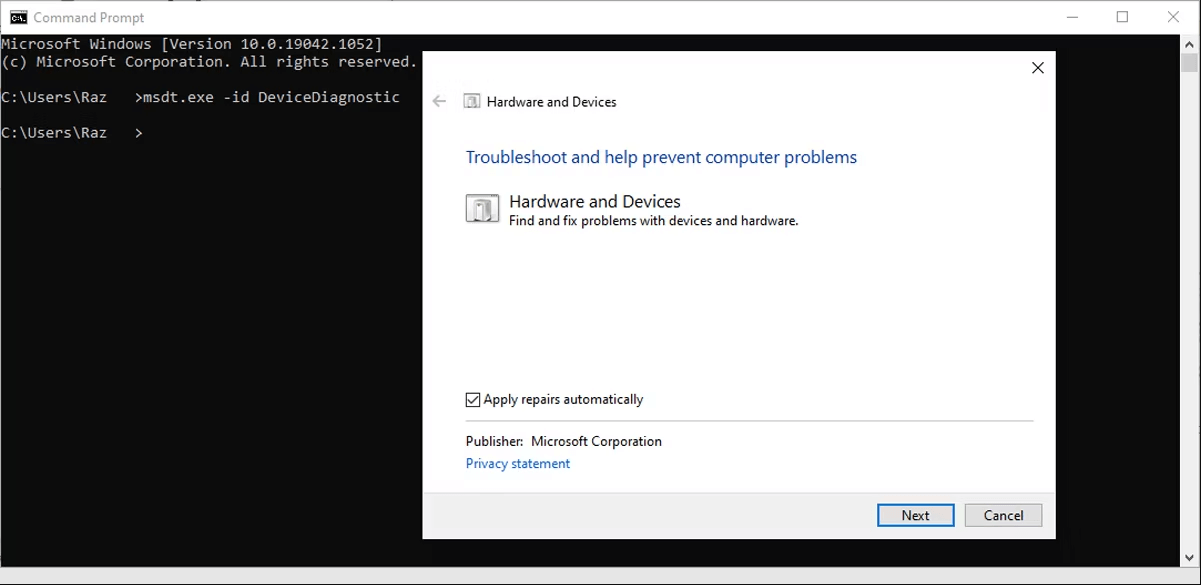Viewport: 1201px width, 585px height.
Task: Open the Privacy statement link
Action: pos(518,464)
